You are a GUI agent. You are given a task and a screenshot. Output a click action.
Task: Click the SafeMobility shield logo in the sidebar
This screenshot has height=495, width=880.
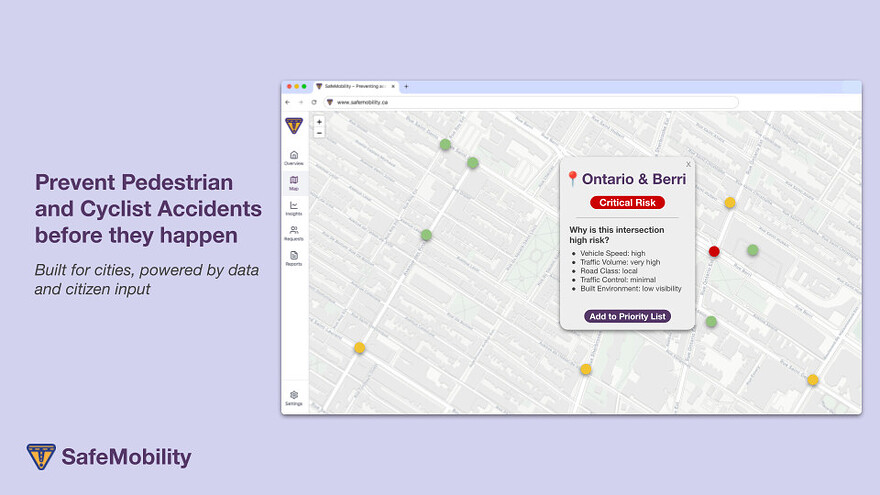[x=293, y=125]
